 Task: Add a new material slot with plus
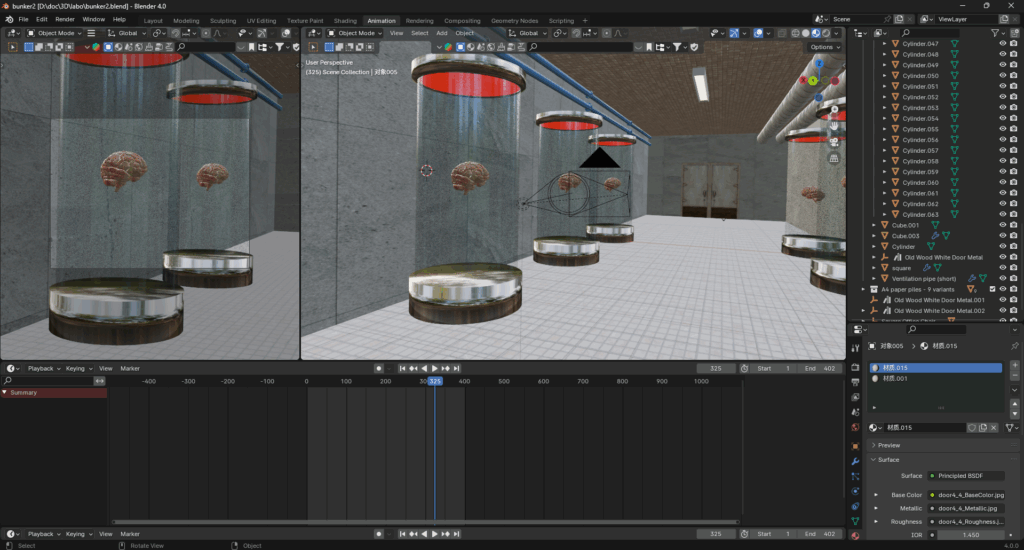coord(1015,366)
